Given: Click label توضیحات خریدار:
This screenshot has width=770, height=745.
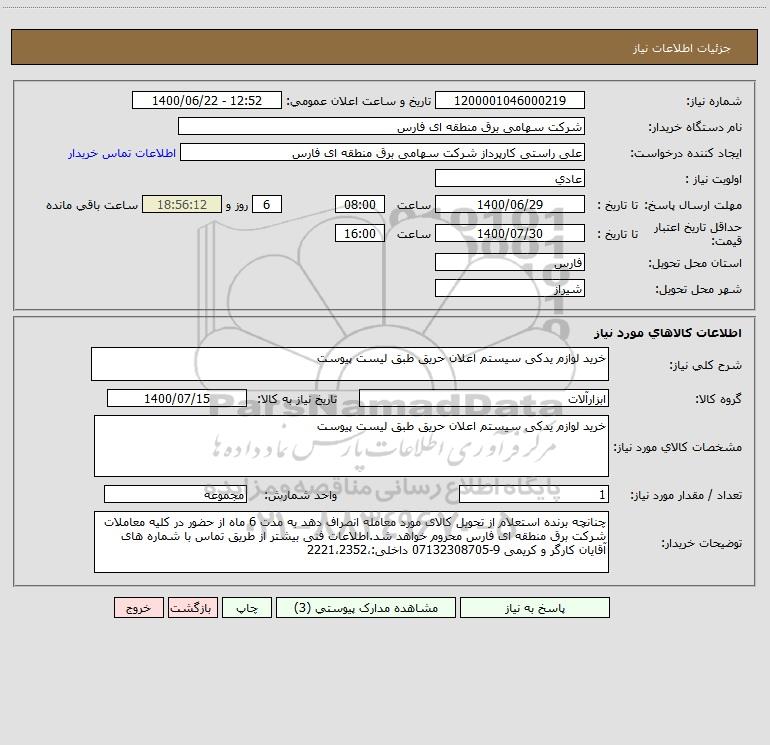Looking at the screenshot, I should [x=701, y=543].
